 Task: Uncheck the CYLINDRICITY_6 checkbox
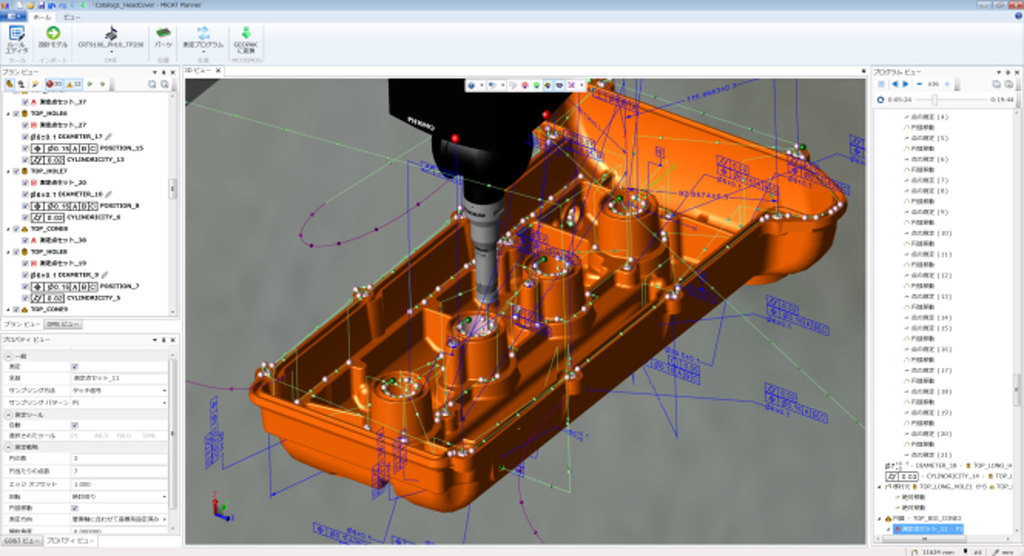point(25,217)
